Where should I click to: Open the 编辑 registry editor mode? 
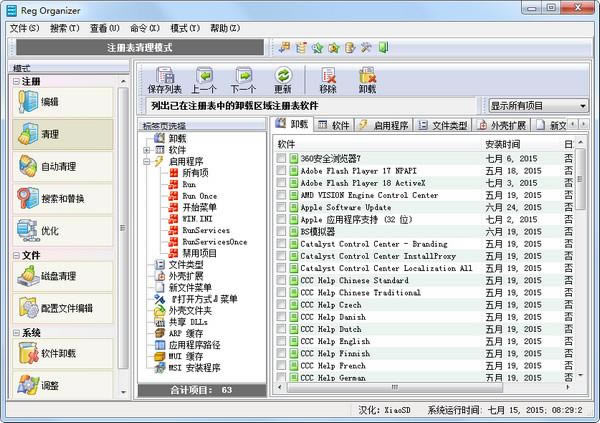(63, 102)
